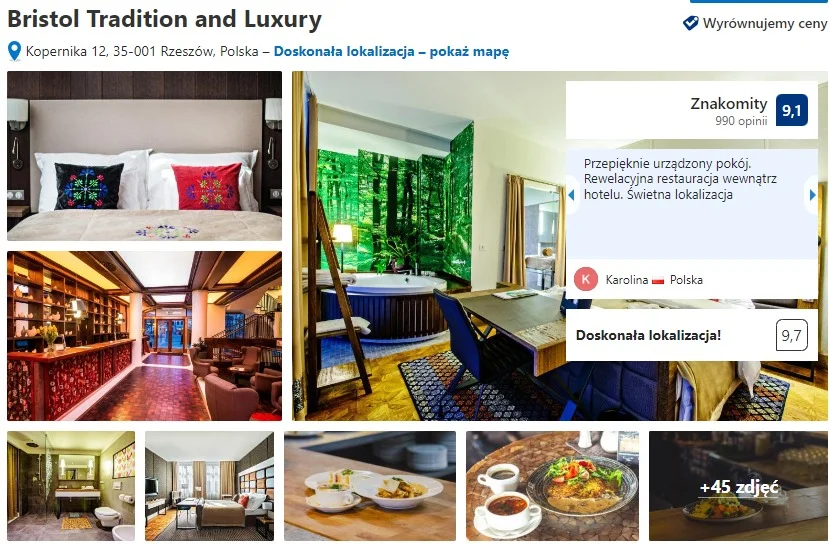Click the blue map pin icon
The image size is (829, 545).
point(15,51)
